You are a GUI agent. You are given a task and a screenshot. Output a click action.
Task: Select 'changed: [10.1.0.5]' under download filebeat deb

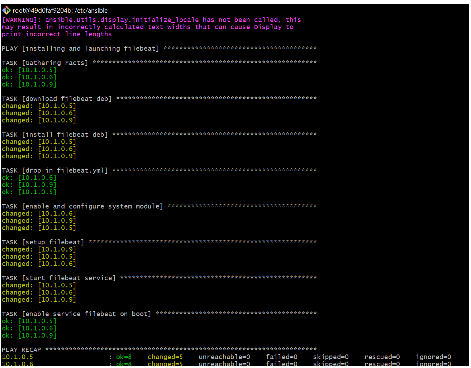pos(39,106)
